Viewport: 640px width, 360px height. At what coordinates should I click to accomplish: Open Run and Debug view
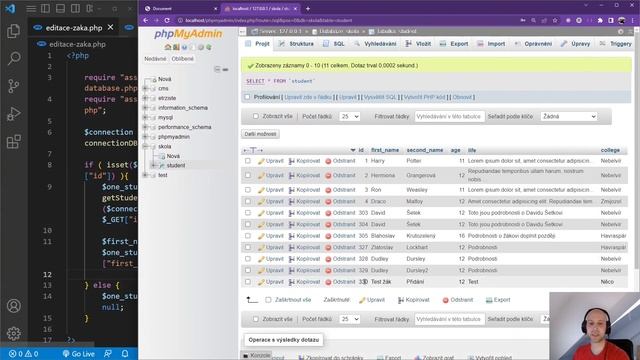click(13, 114)
